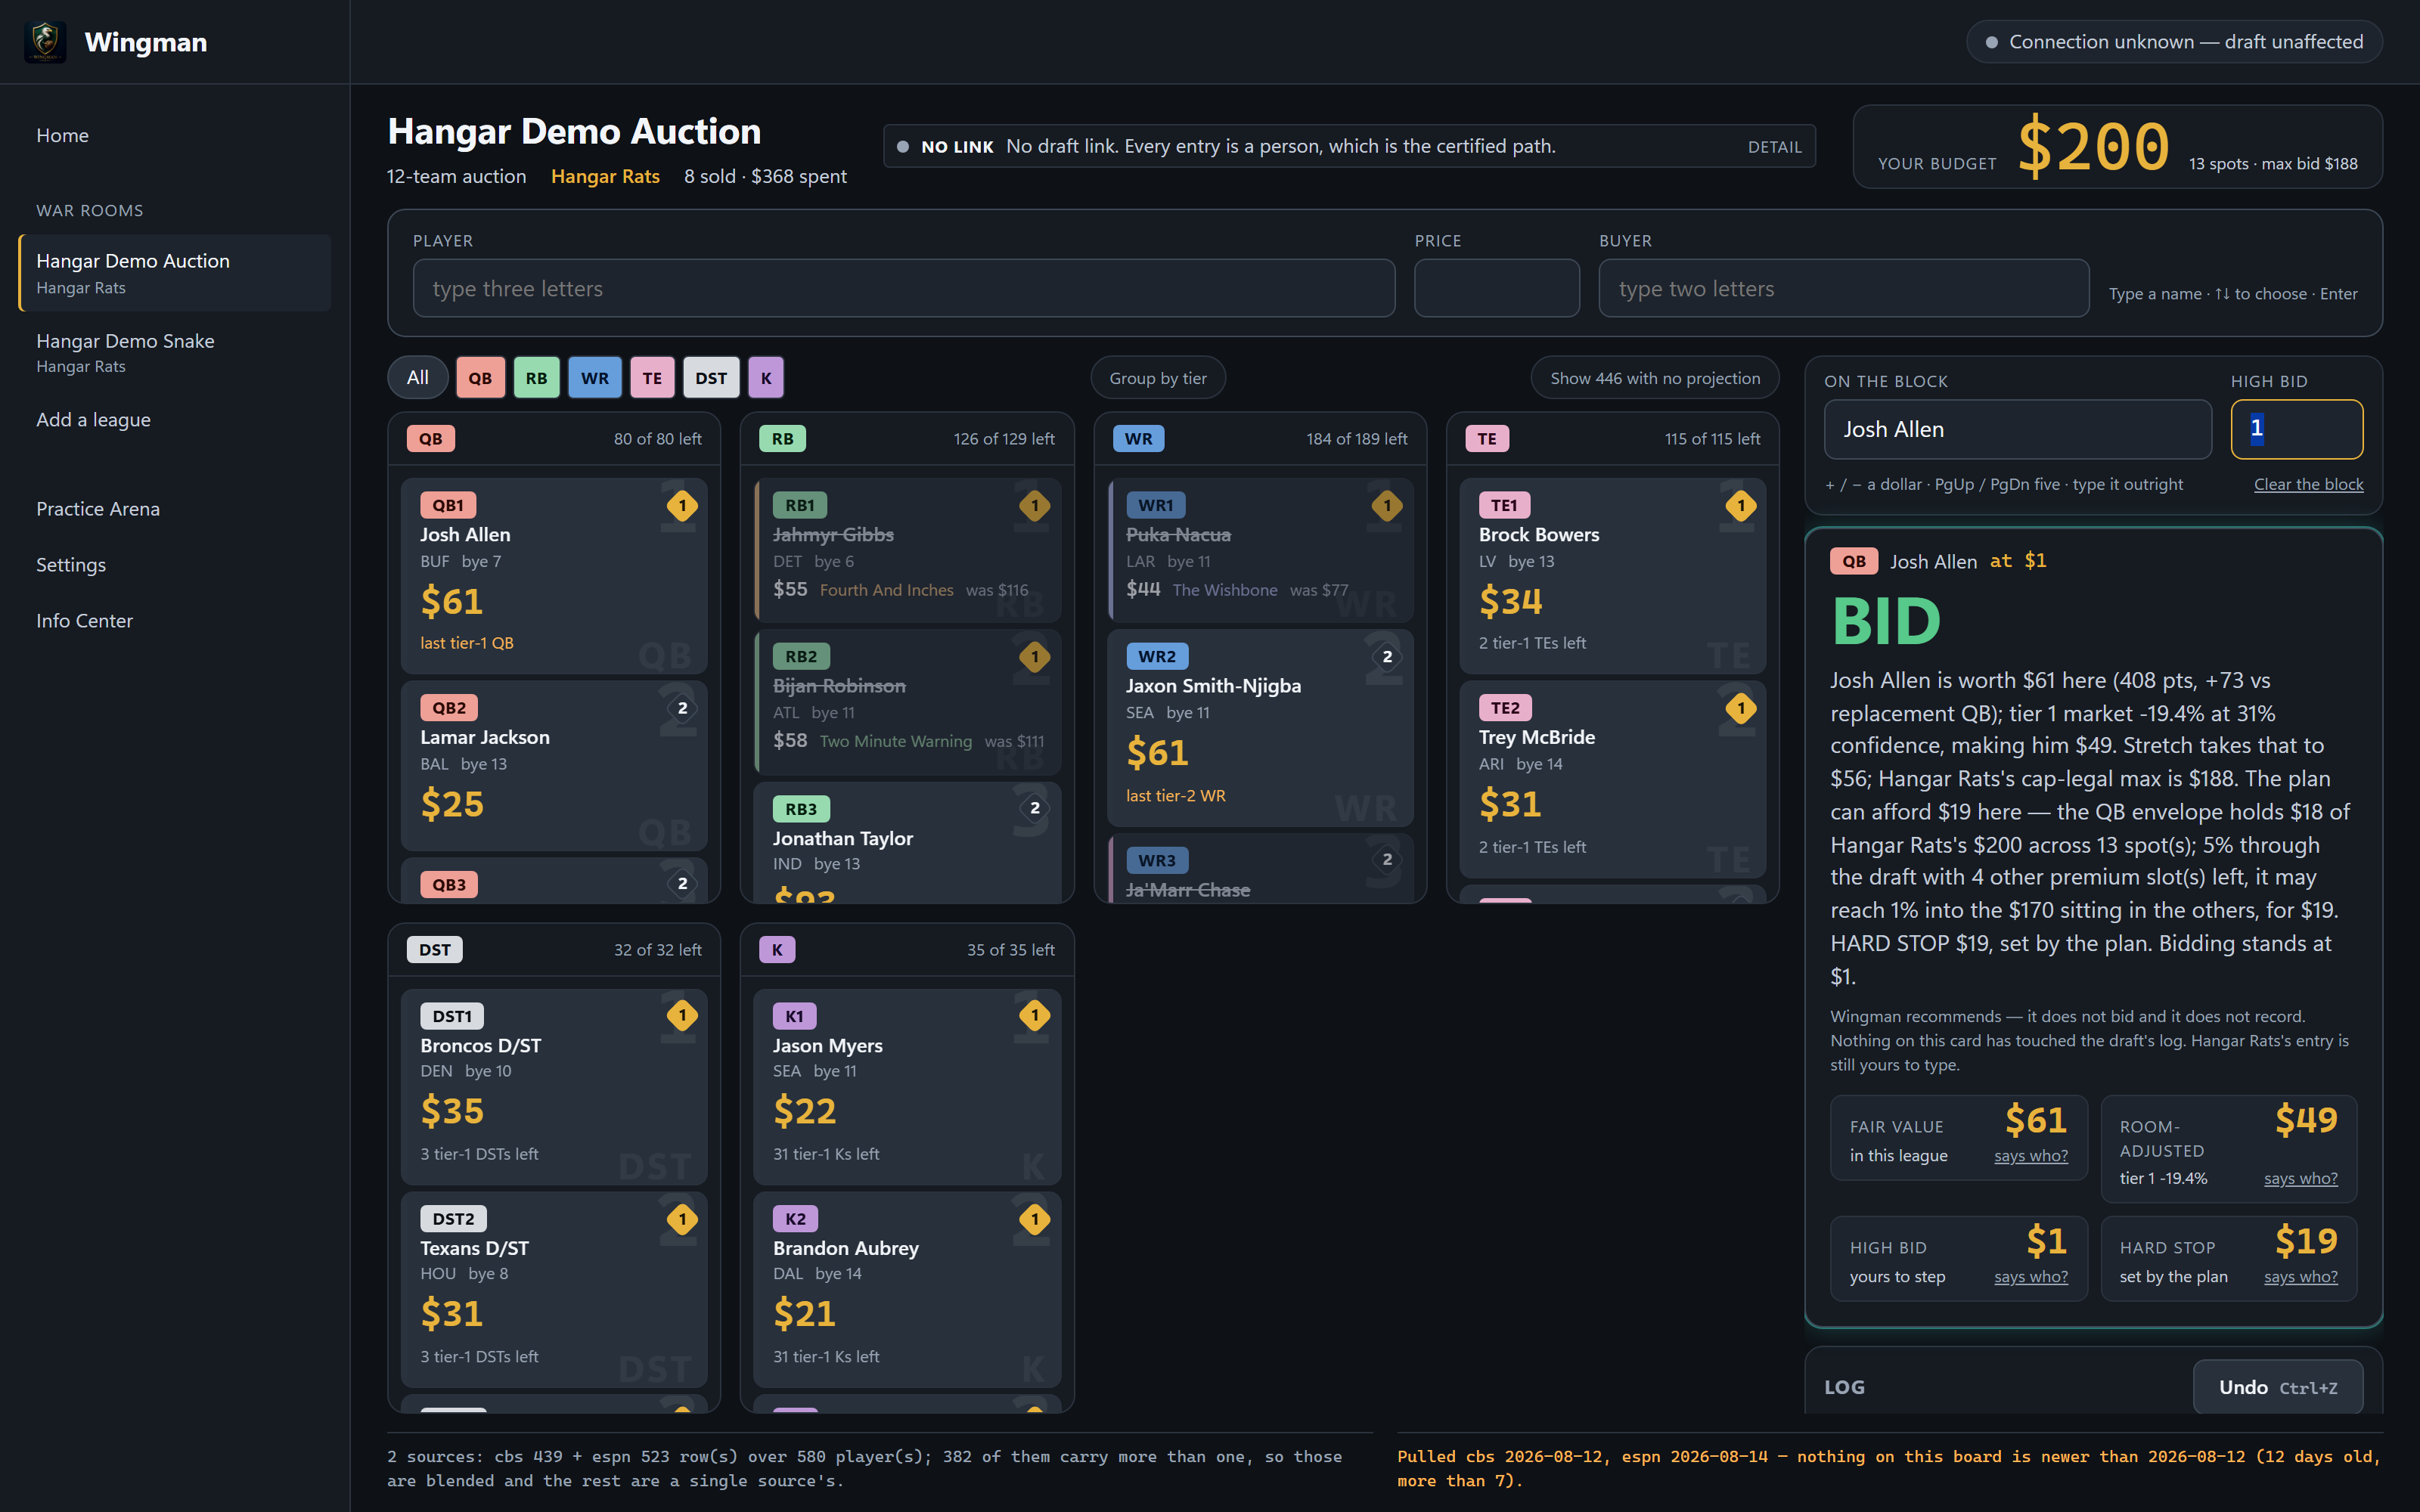The image size is (2420, 1512).
Task: Select Add a league
Action: [94, 420]
